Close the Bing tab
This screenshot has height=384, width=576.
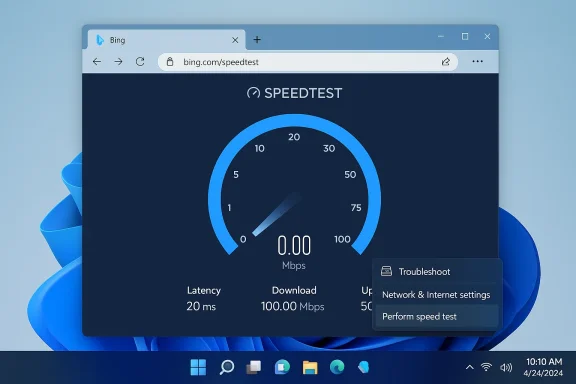pyautogui.click(x=235, y=40)
